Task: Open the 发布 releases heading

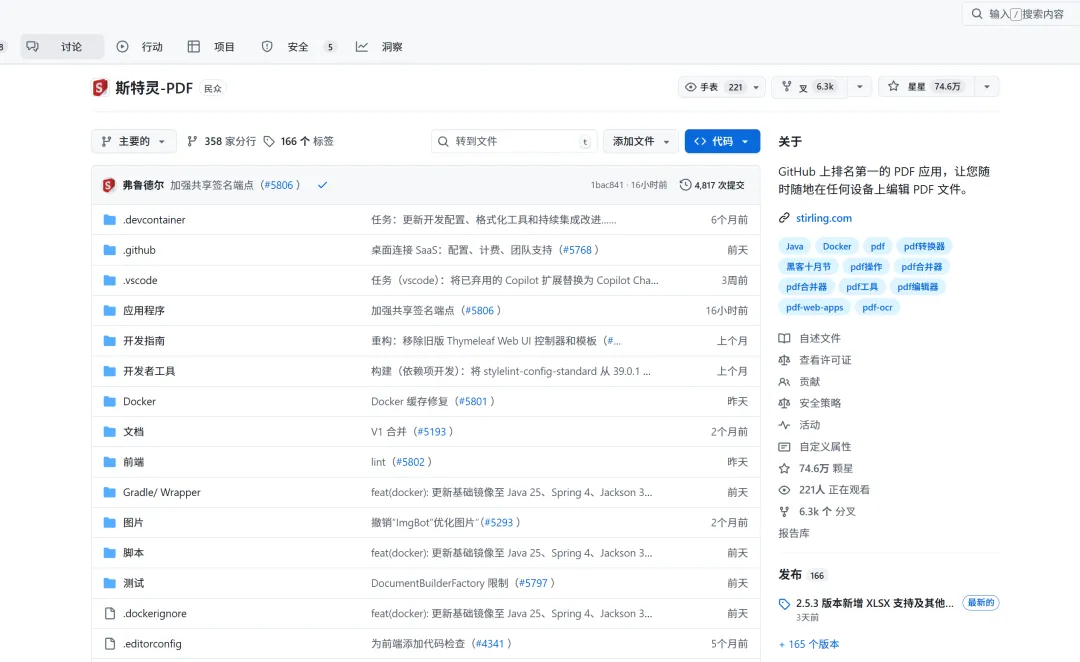Action: coord(790,575)
